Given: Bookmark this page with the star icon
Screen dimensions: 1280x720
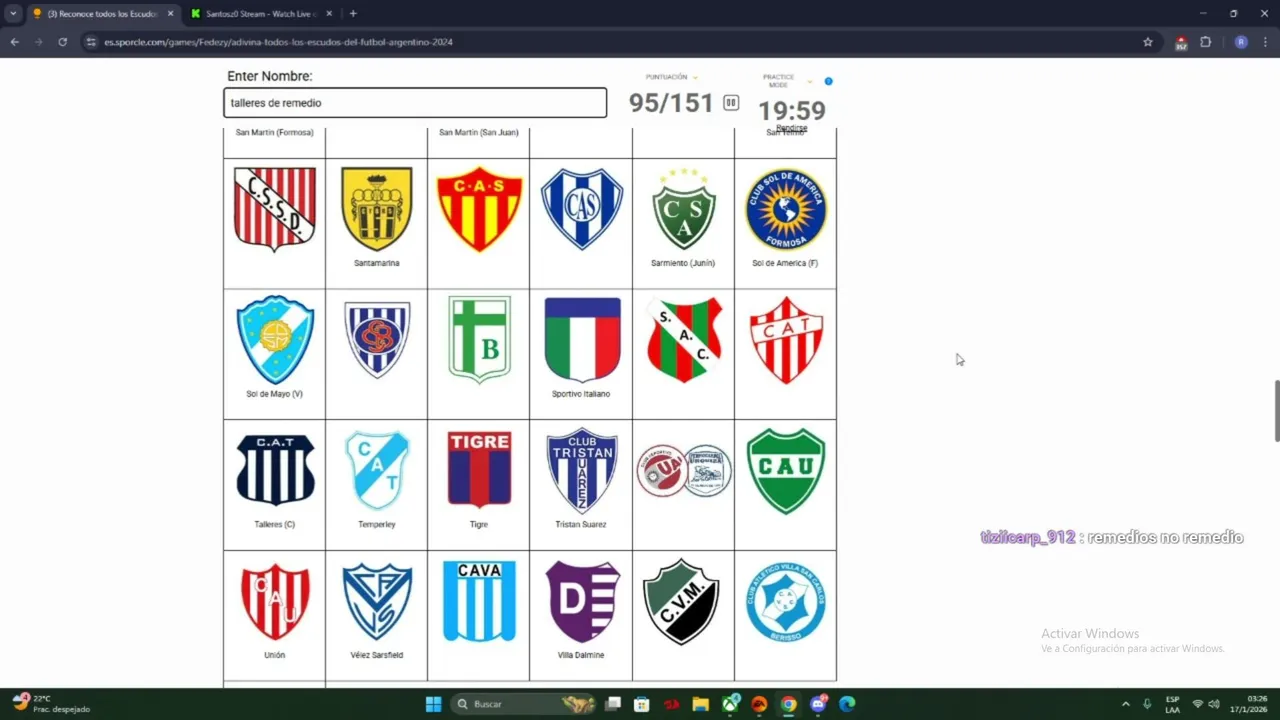Looking at the screenshot, I should pos(1148,42).
